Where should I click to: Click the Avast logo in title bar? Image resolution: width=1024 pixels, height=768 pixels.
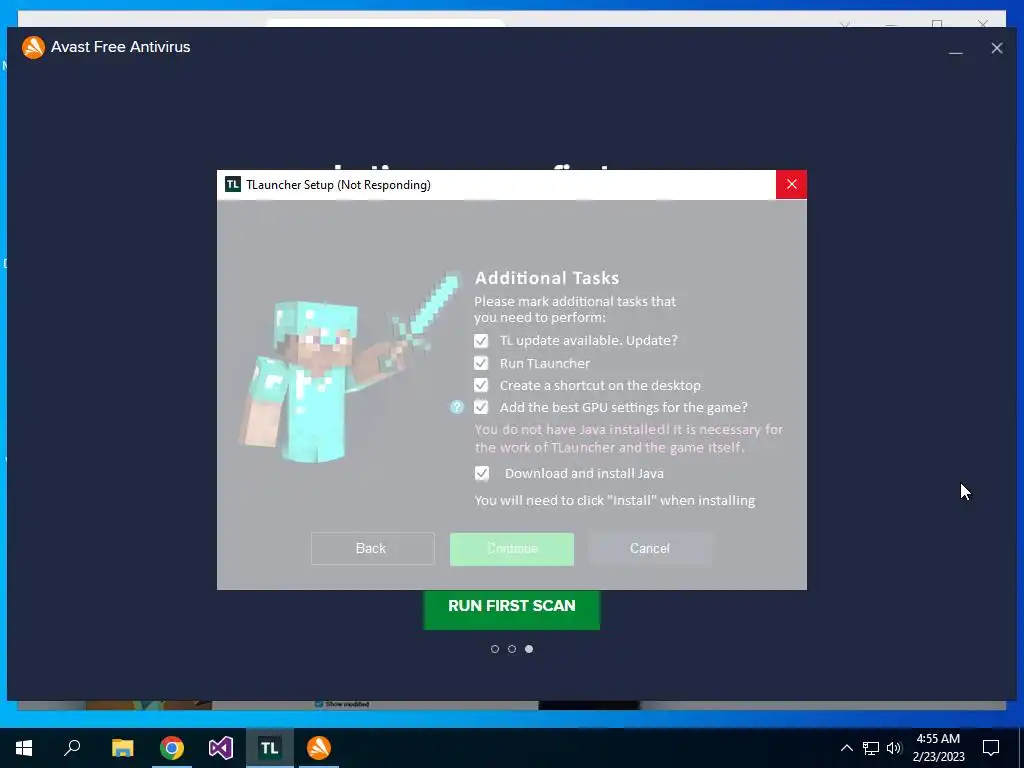pos(33,47)
